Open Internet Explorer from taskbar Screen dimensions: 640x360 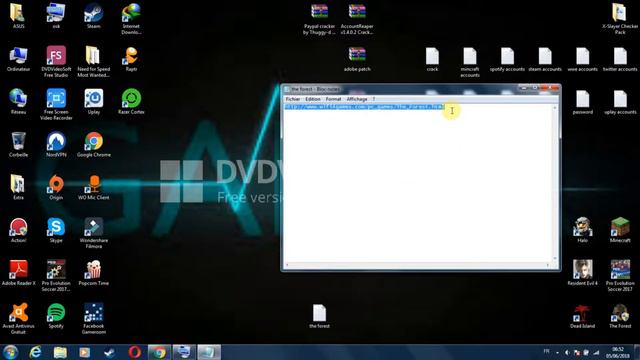click(x=36, y=352)
